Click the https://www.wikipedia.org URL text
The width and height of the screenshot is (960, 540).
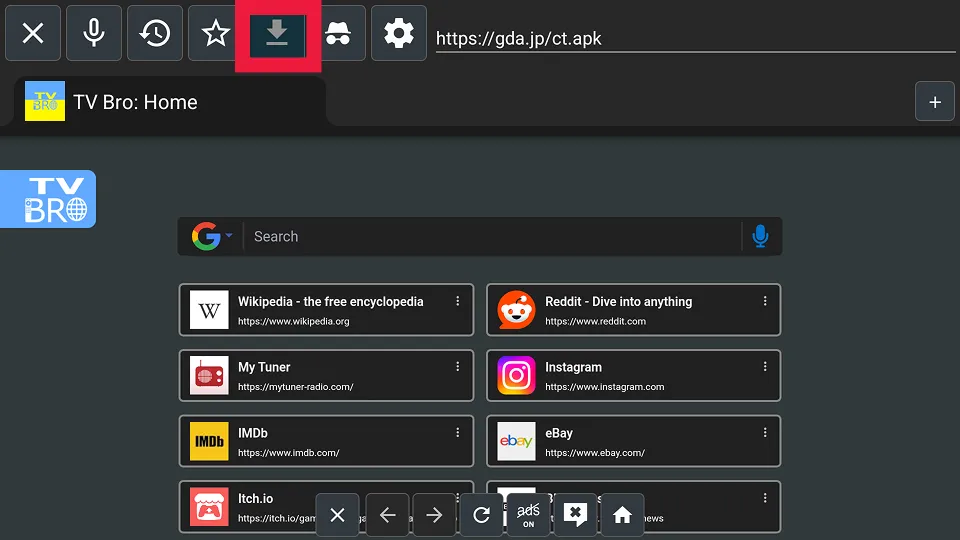pyautogui.click(x=294, y=321)
